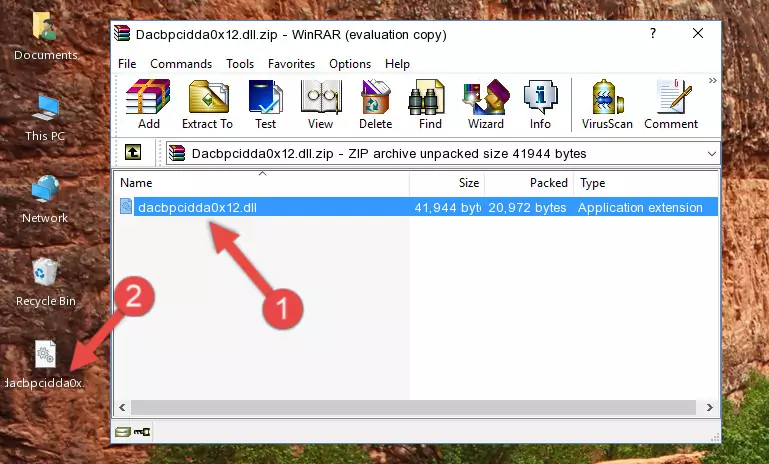Click the archive icon in the path bar
769x464 pixels.
(x=177, y=153)
